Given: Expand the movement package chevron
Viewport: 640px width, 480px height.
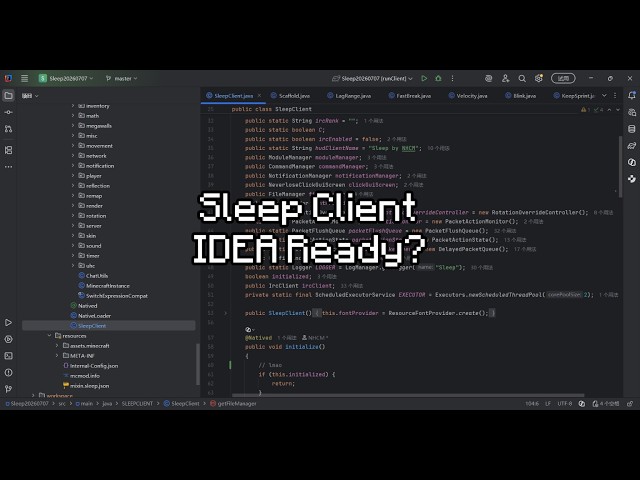Looking at the screenshot, I should point(73,146).
